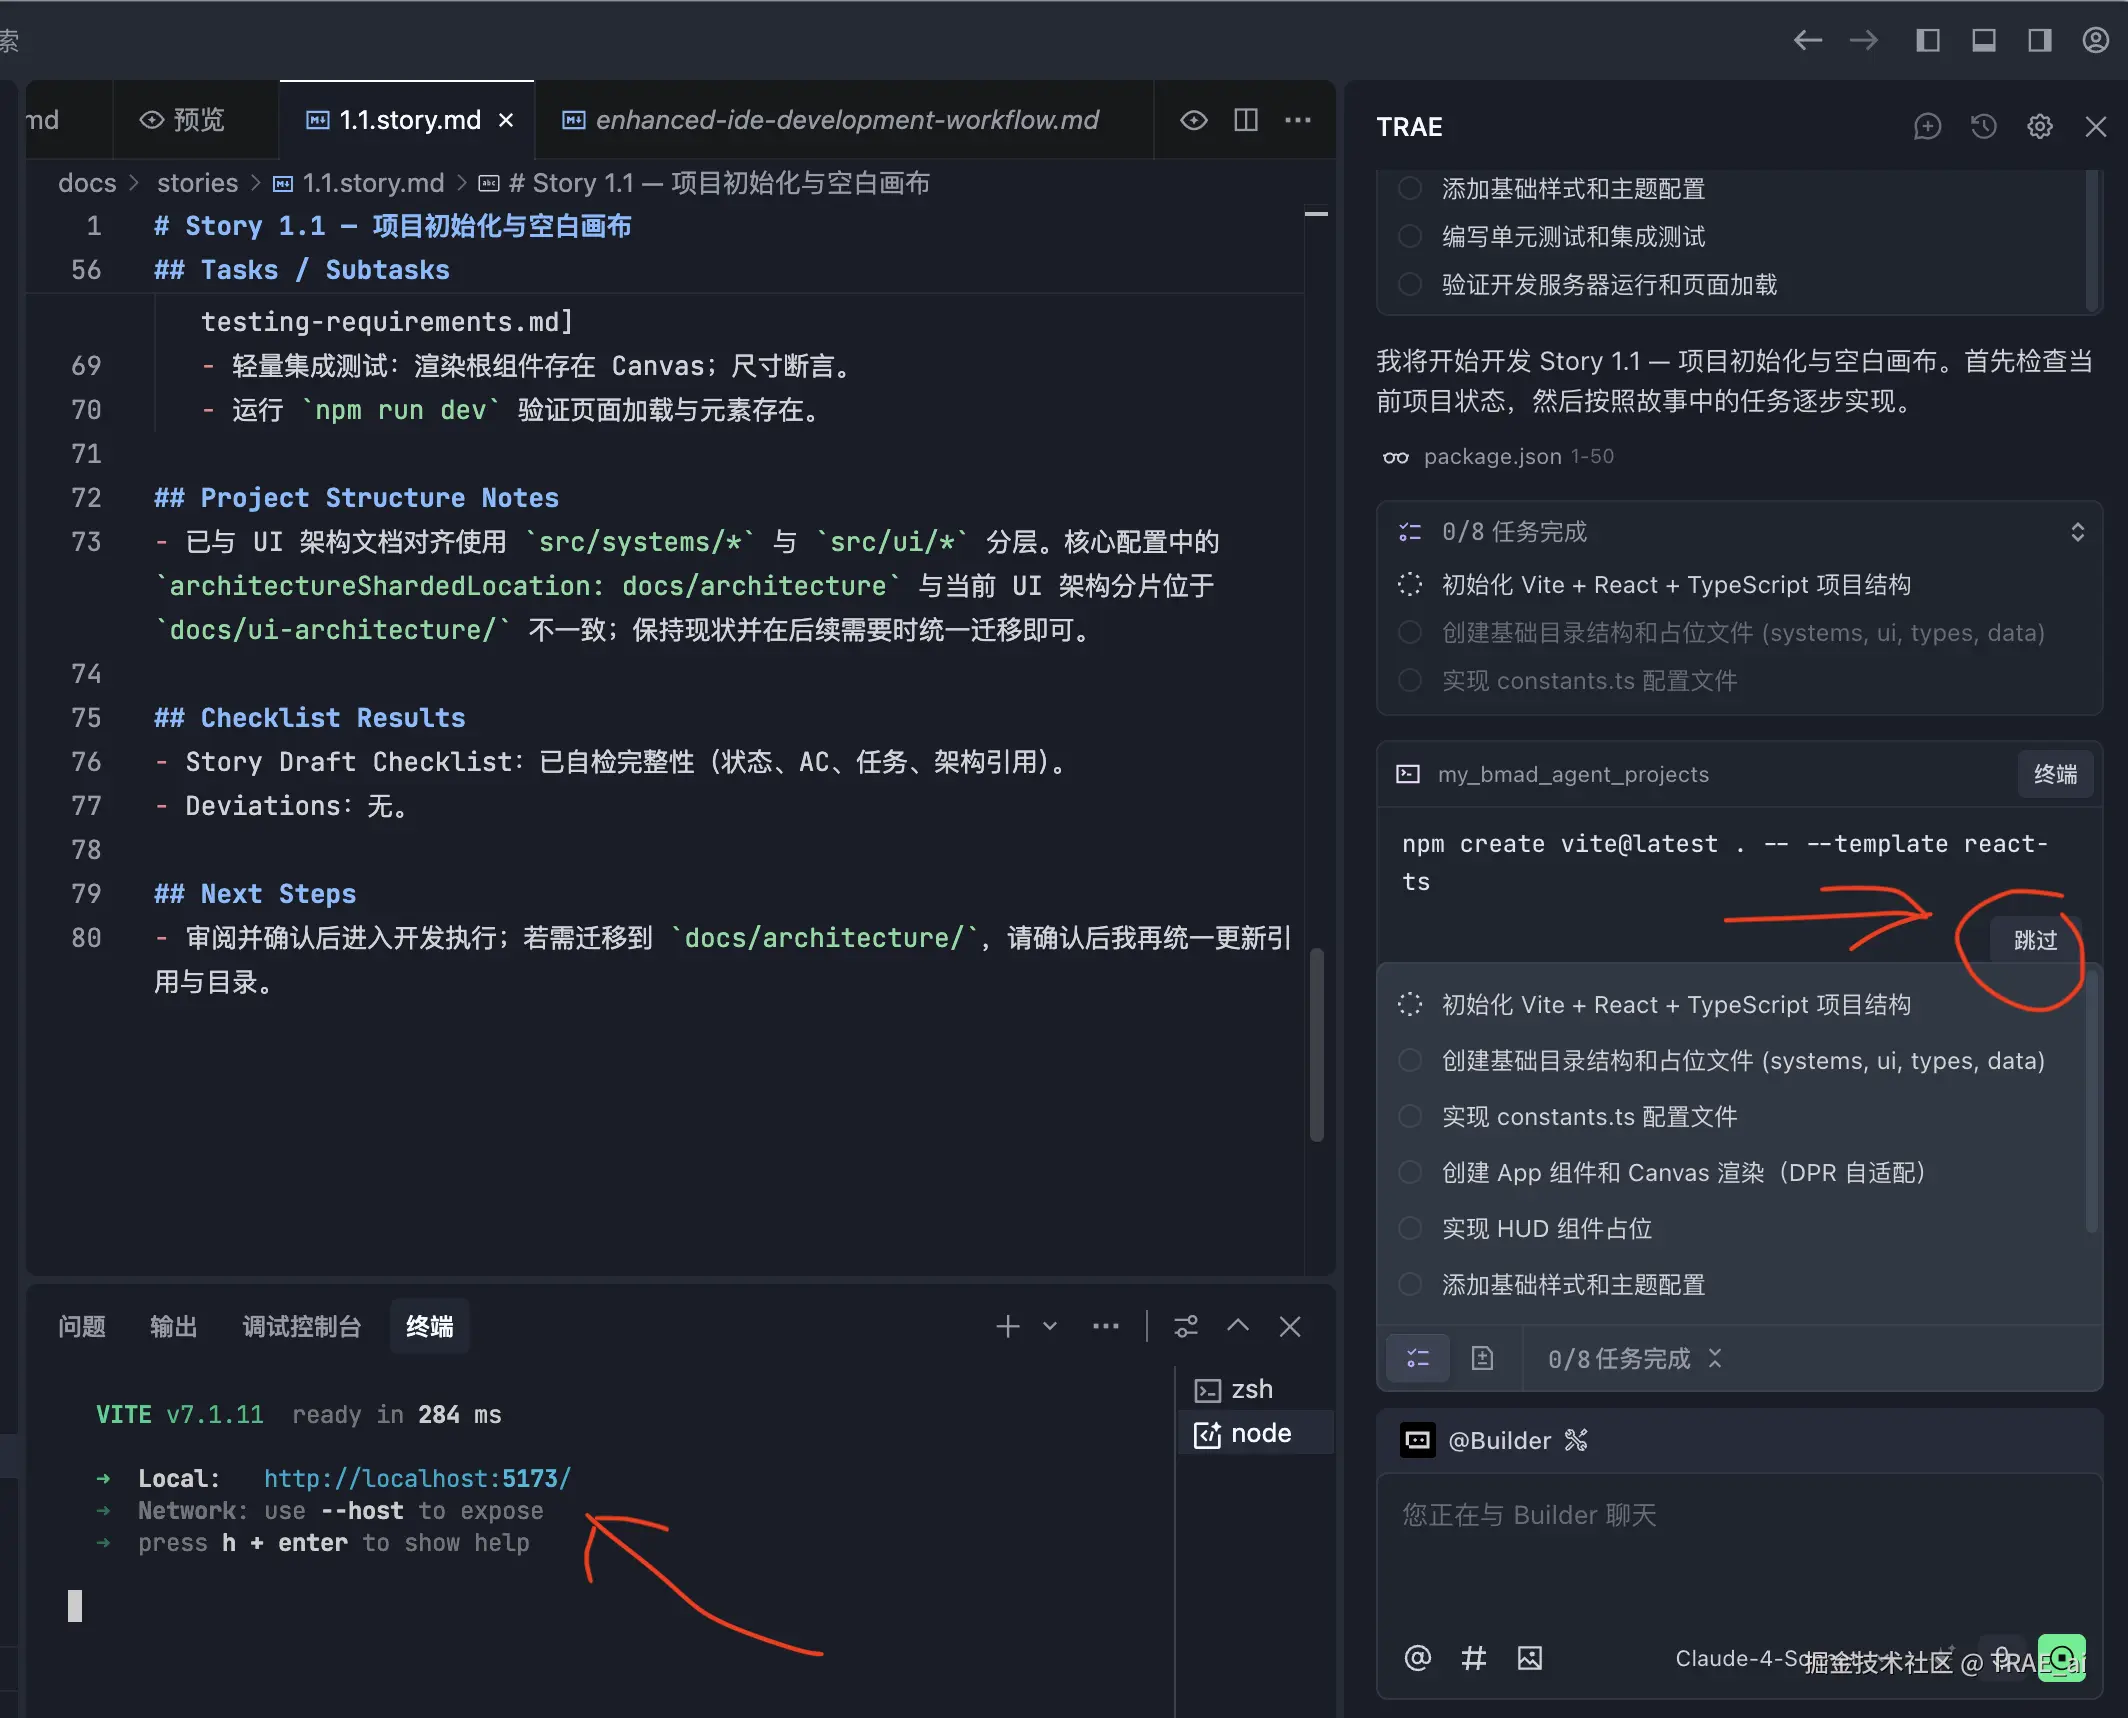2128x1718 pixels.
Task: Expand the 0/8 任务完成 task list card
Action: [x=2077, y=532]
